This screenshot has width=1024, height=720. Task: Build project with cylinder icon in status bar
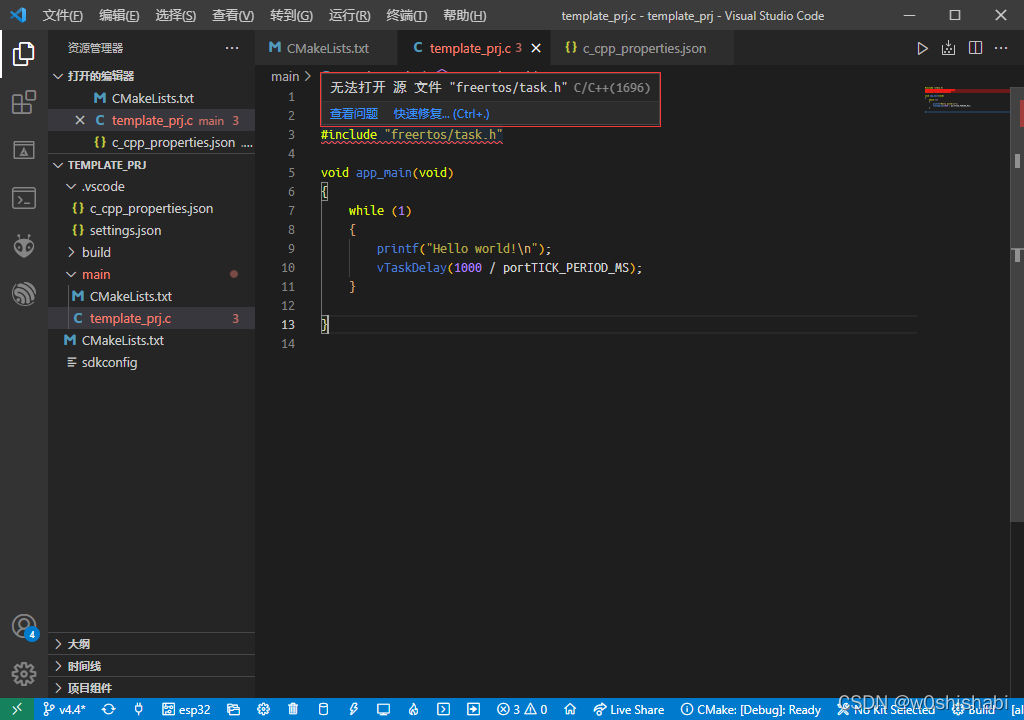tap(323, 709)
